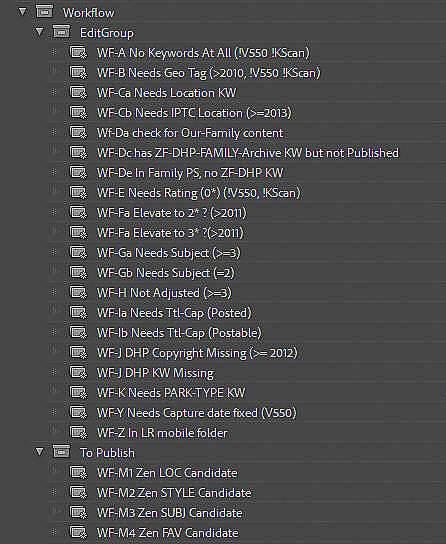Select 'WF-Gb Needs Subject (=2)'

(x=166, y=273)
